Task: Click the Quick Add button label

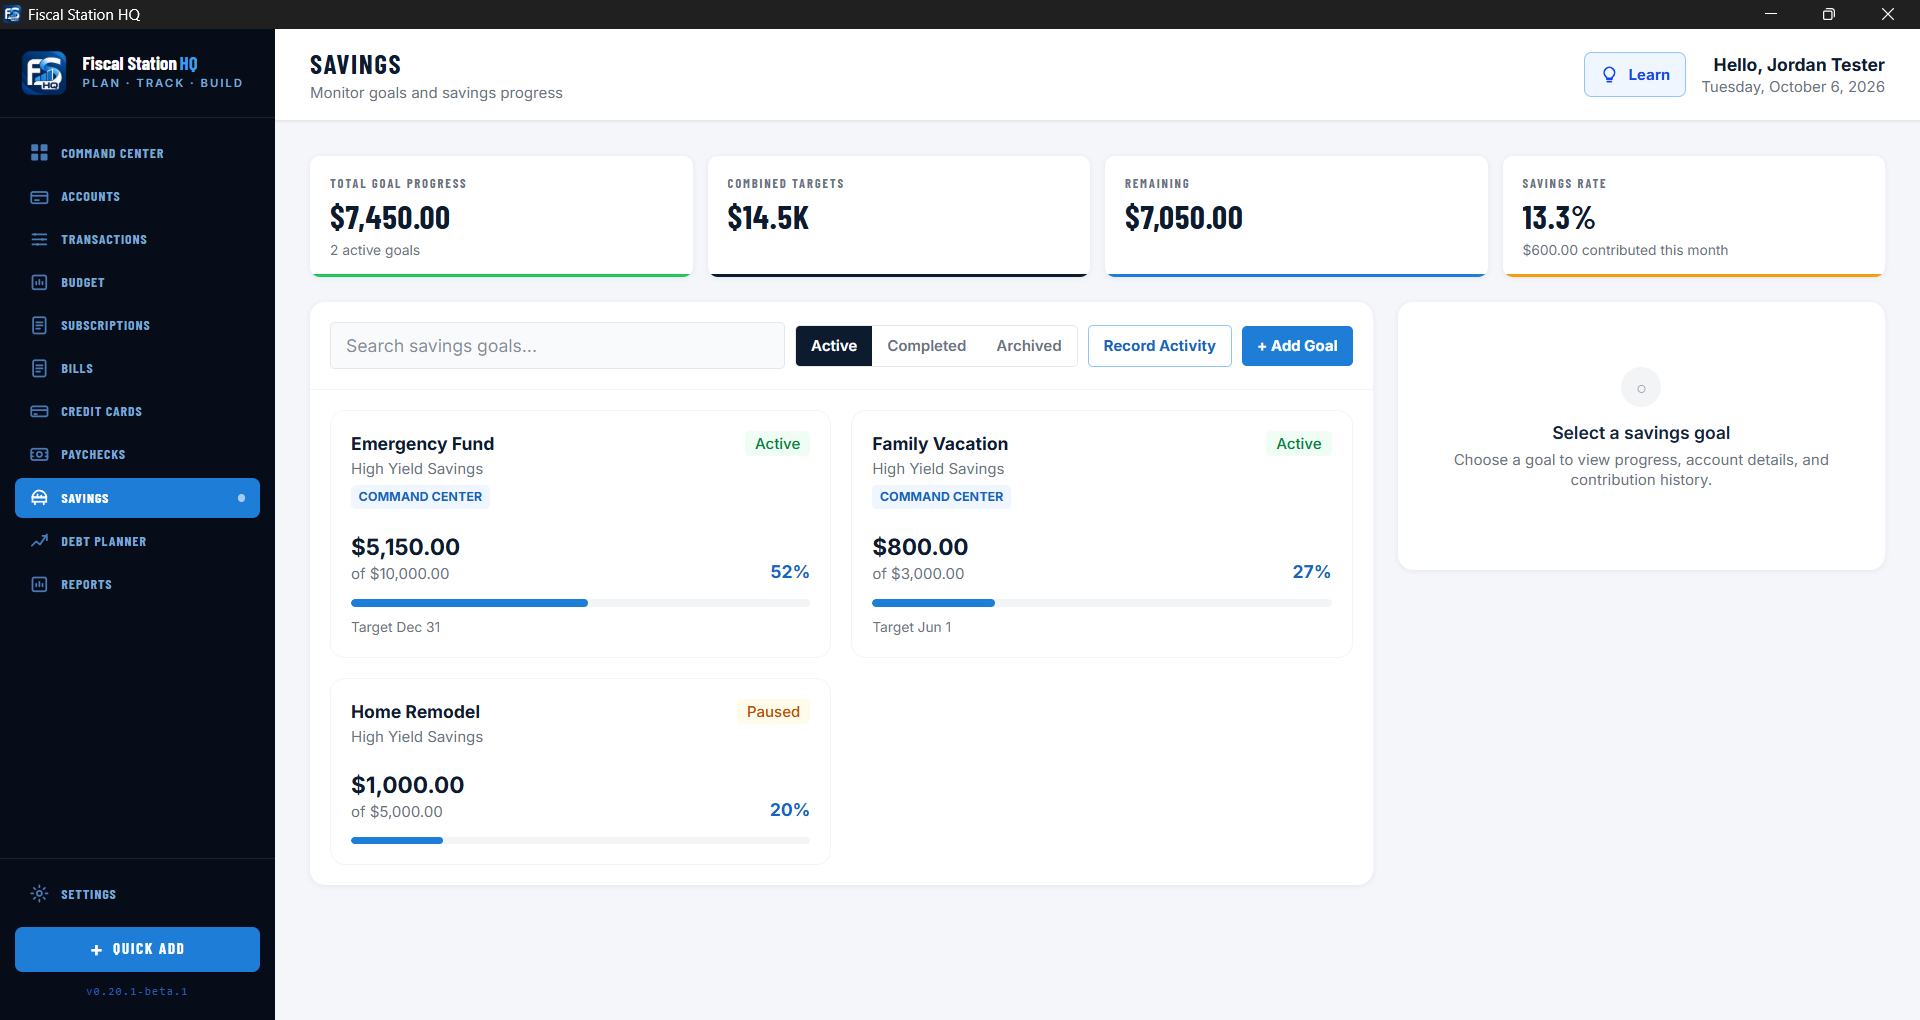Action: coord(148,949)
